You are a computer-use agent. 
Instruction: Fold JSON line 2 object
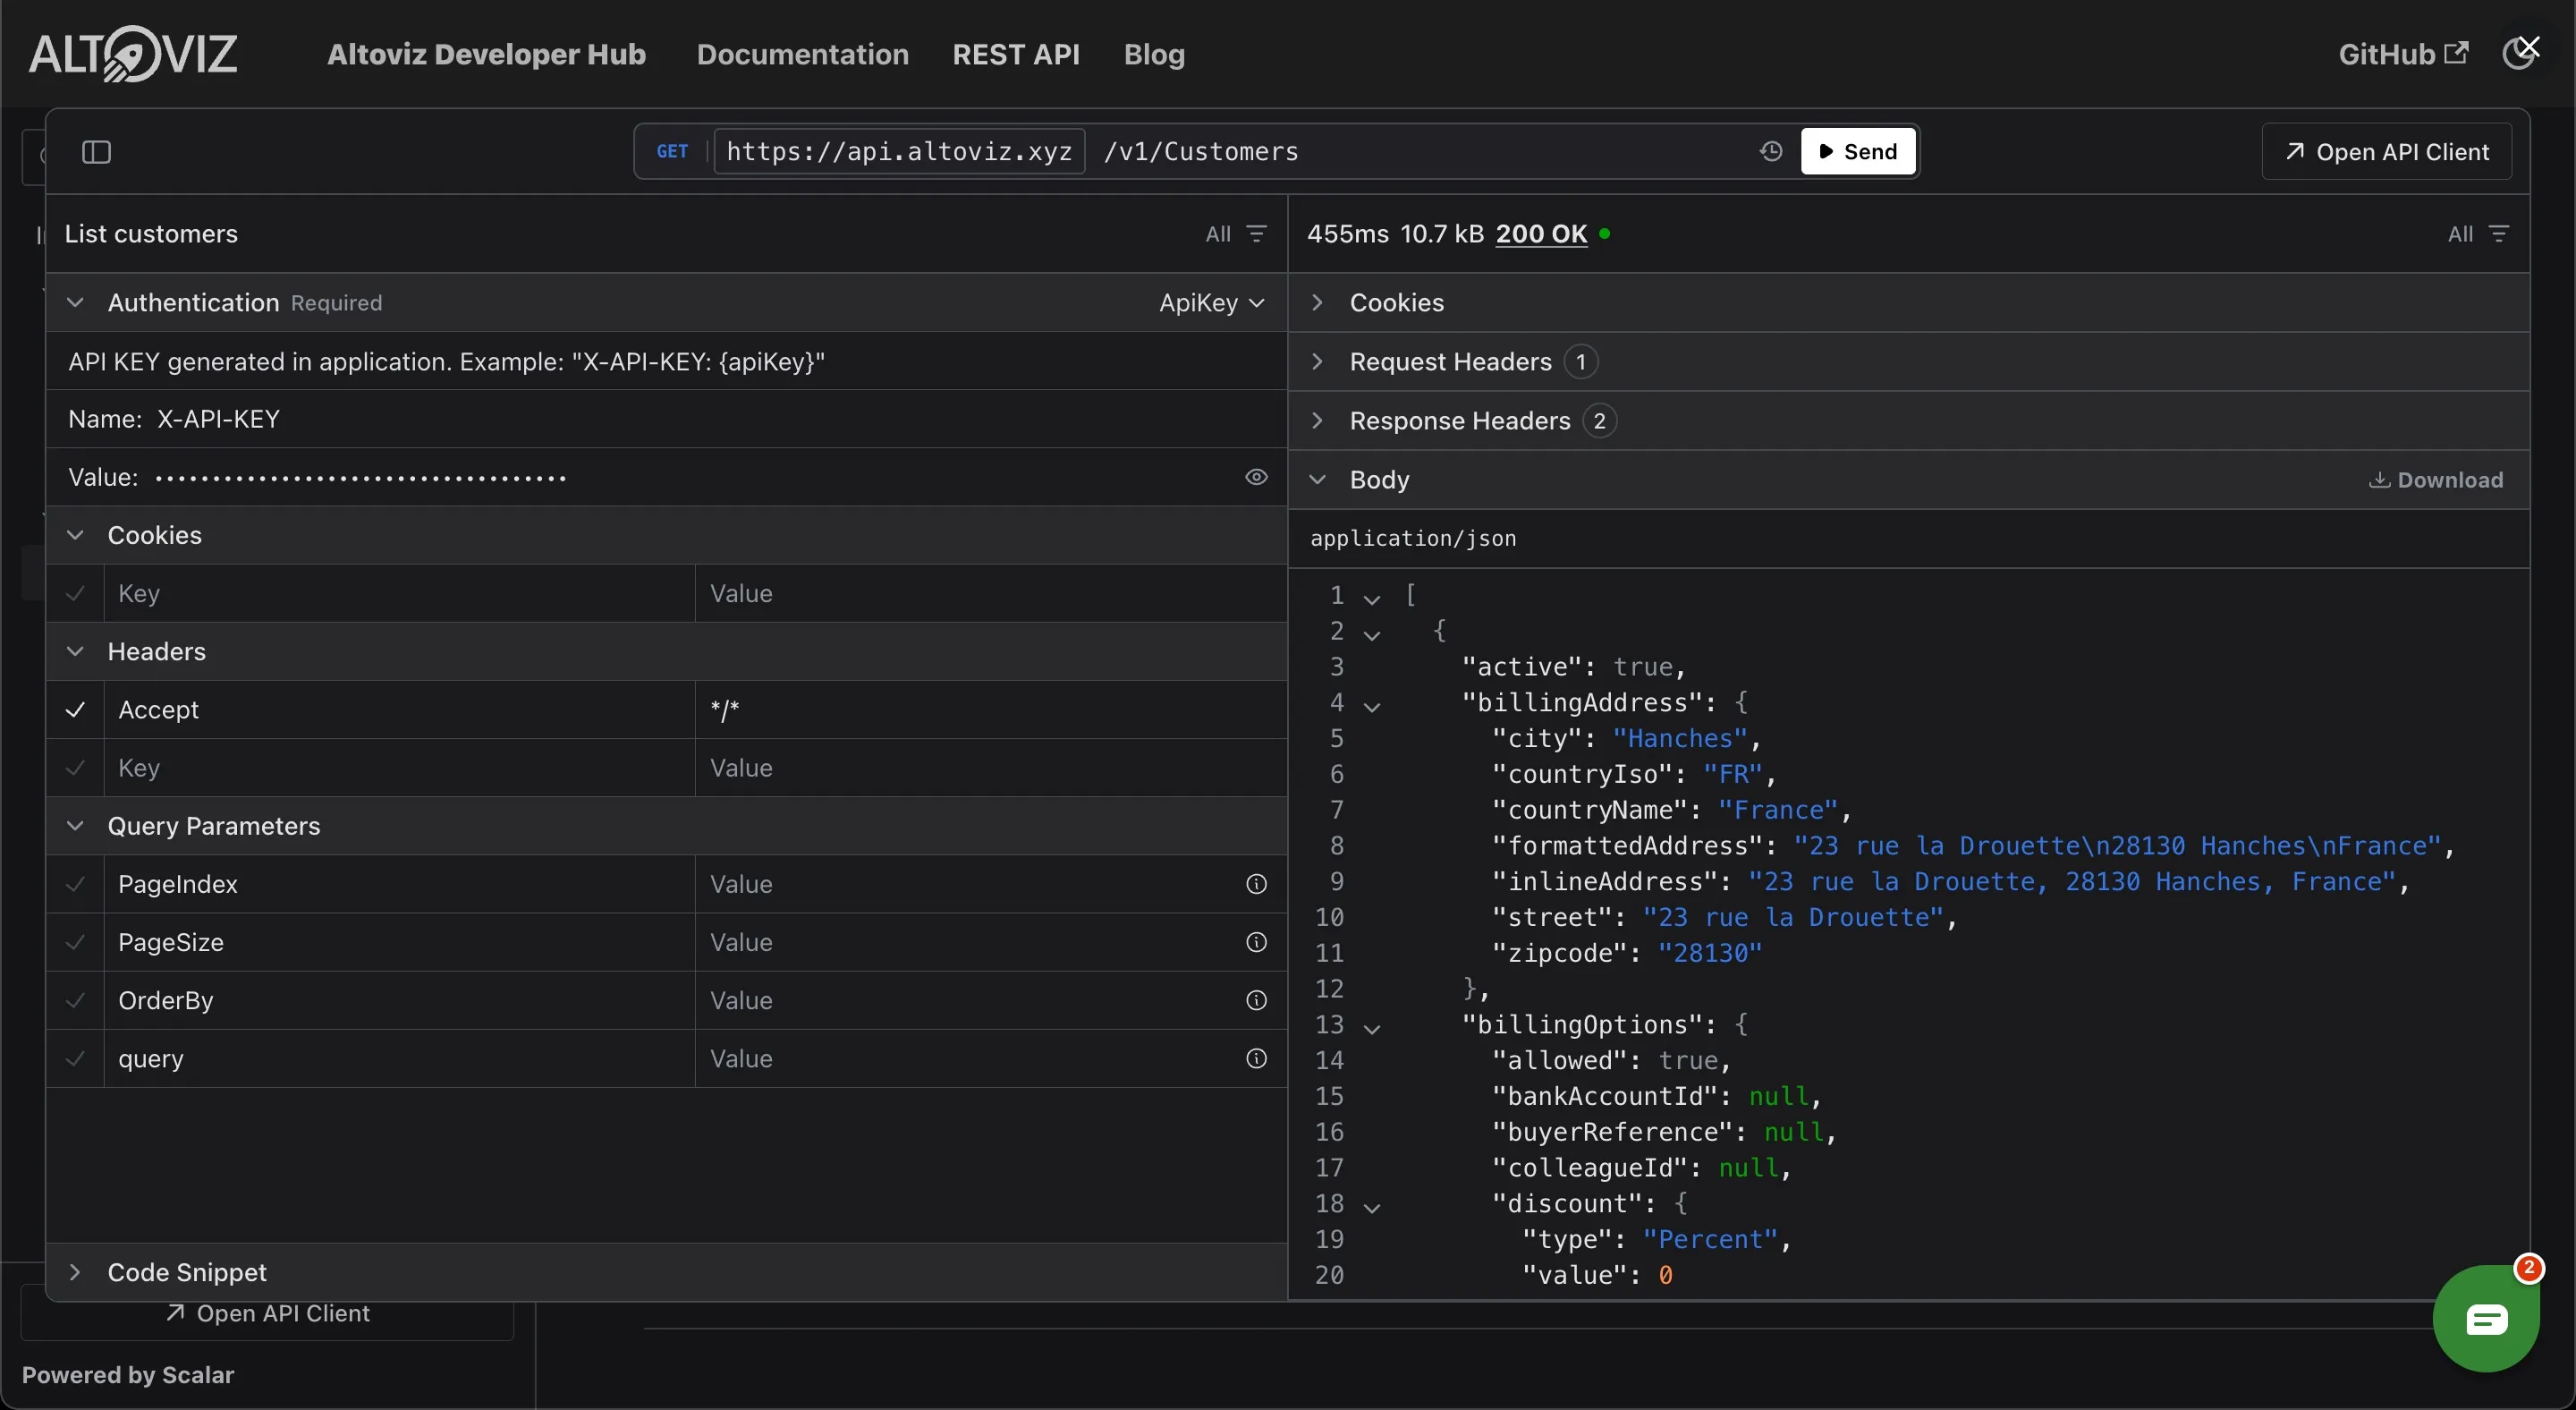tap(1372, 635)
